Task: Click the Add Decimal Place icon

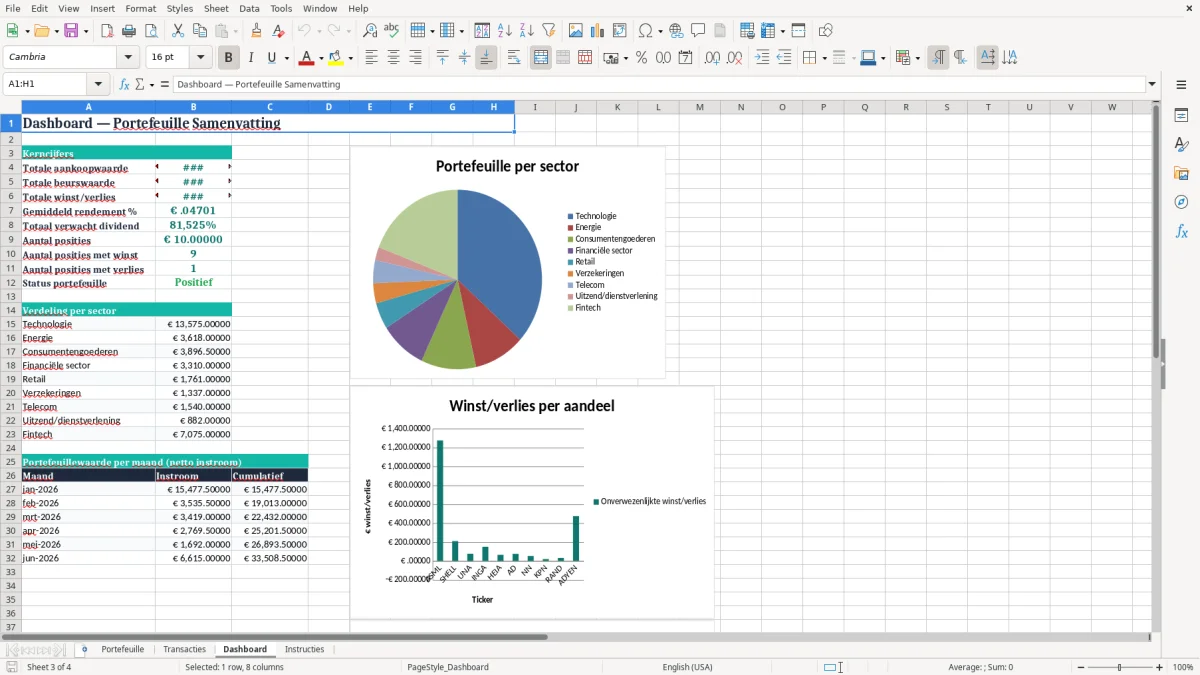Action: coord(712,58)
